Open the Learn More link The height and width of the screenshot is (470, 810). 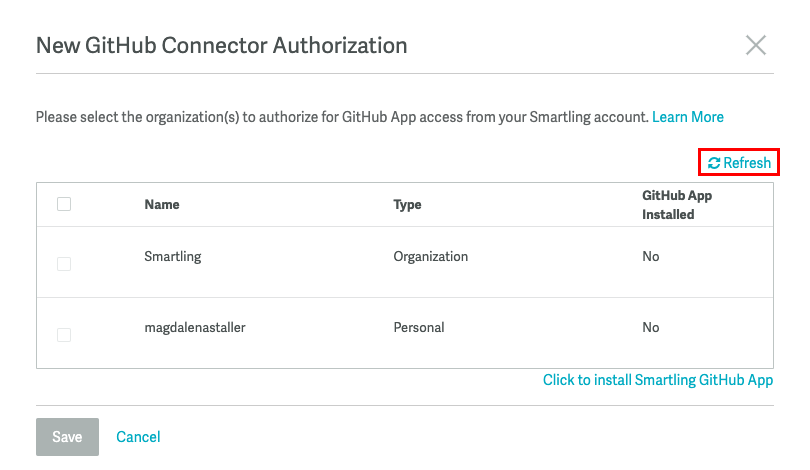tap(688, 117)
